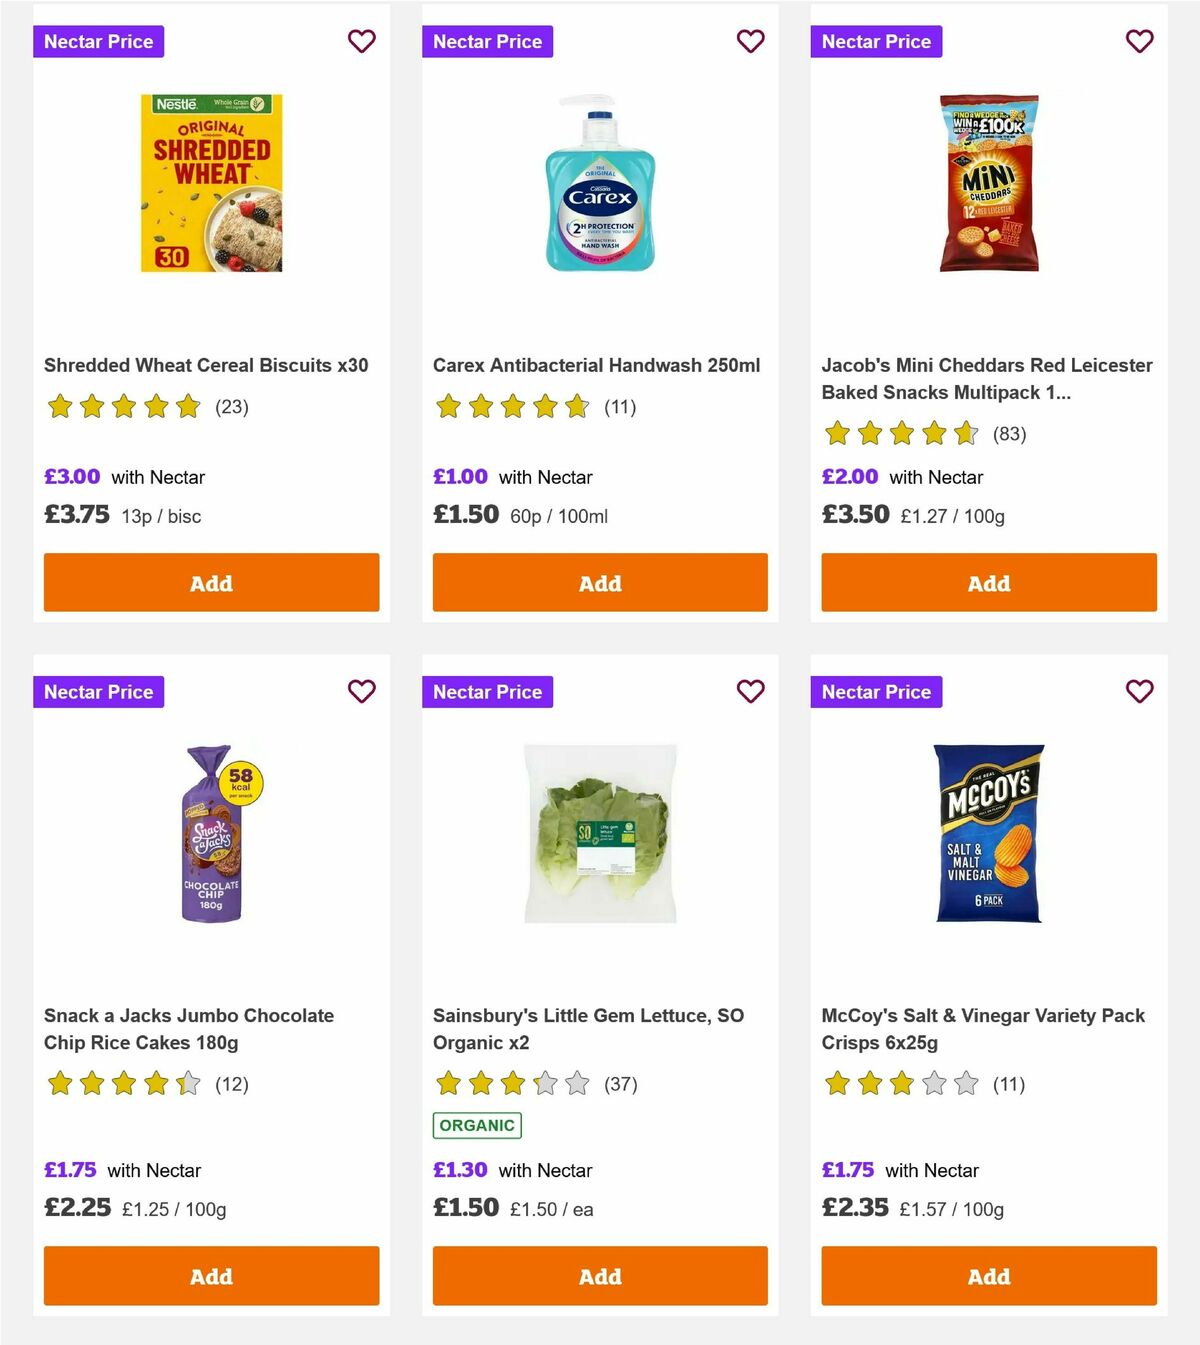Click the Nectar Price badge on Shredded Wheat
Viewport: 1200px width, 1345px height.
tap(98, 41)
